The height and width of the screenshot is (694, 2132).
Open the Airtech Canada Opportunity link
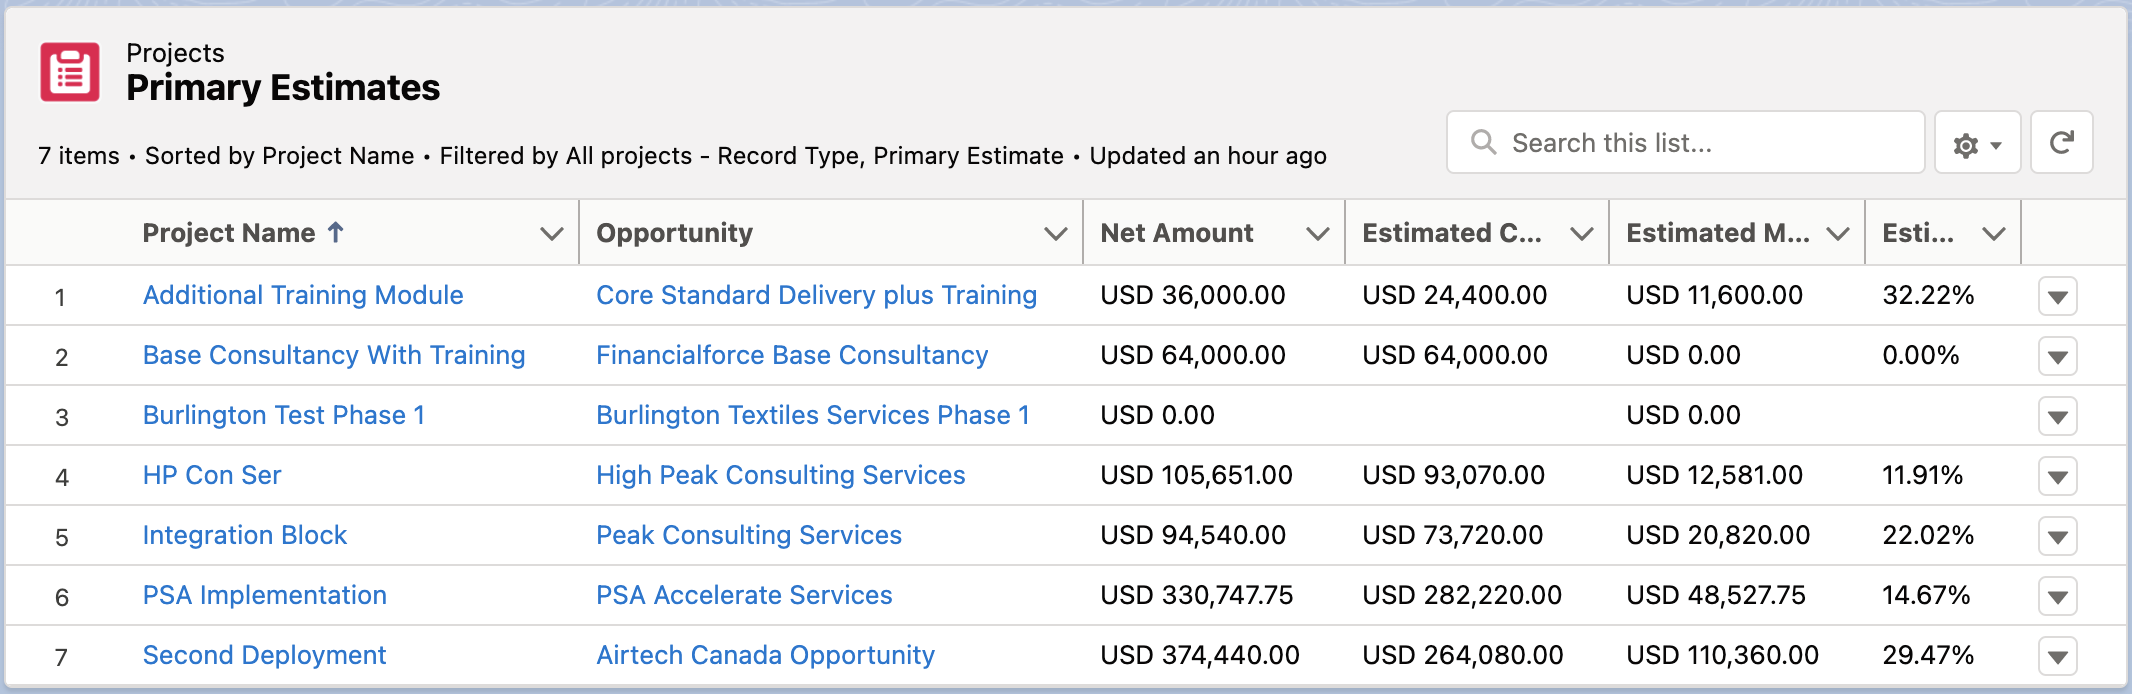765,655
